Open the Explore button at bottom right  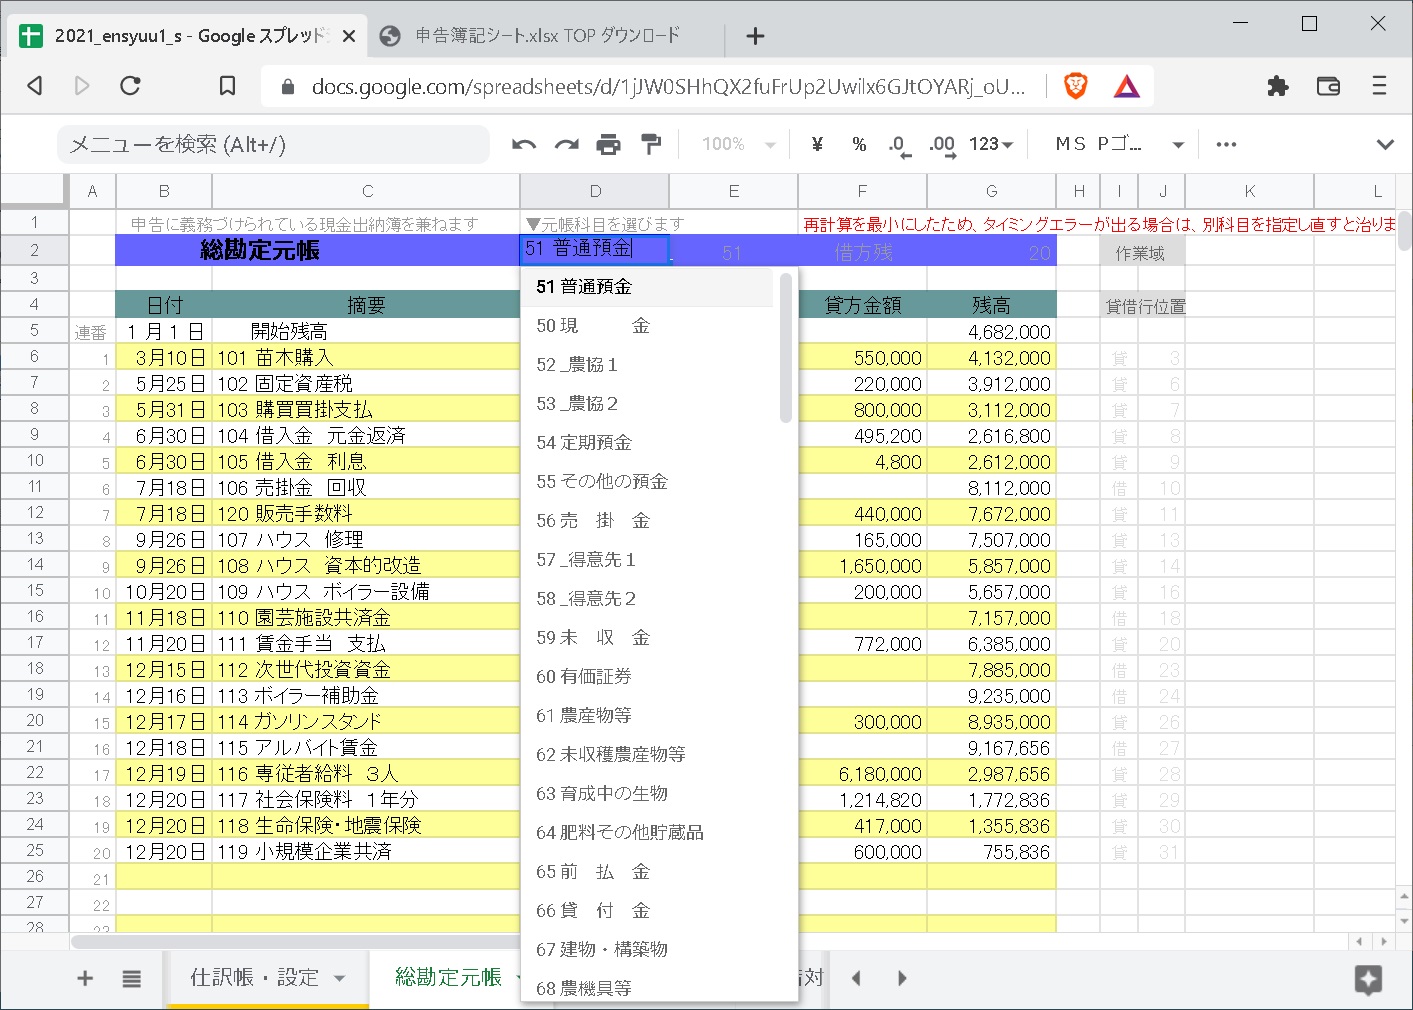(1368, 979)
